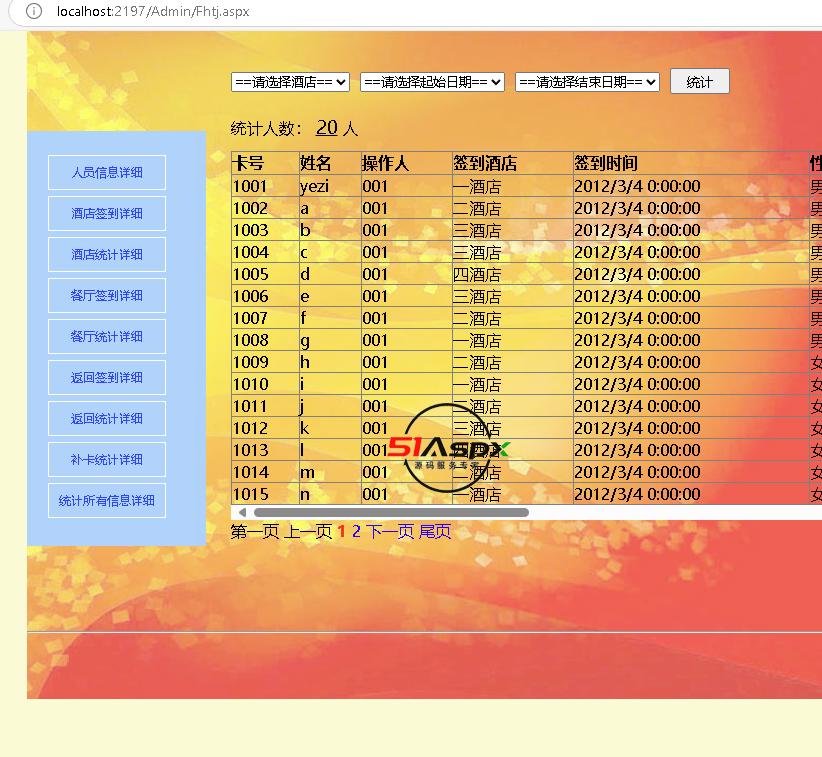Click the 上一页 previous page text
This screenshot has height=757, width=822.
coord(308,532)
